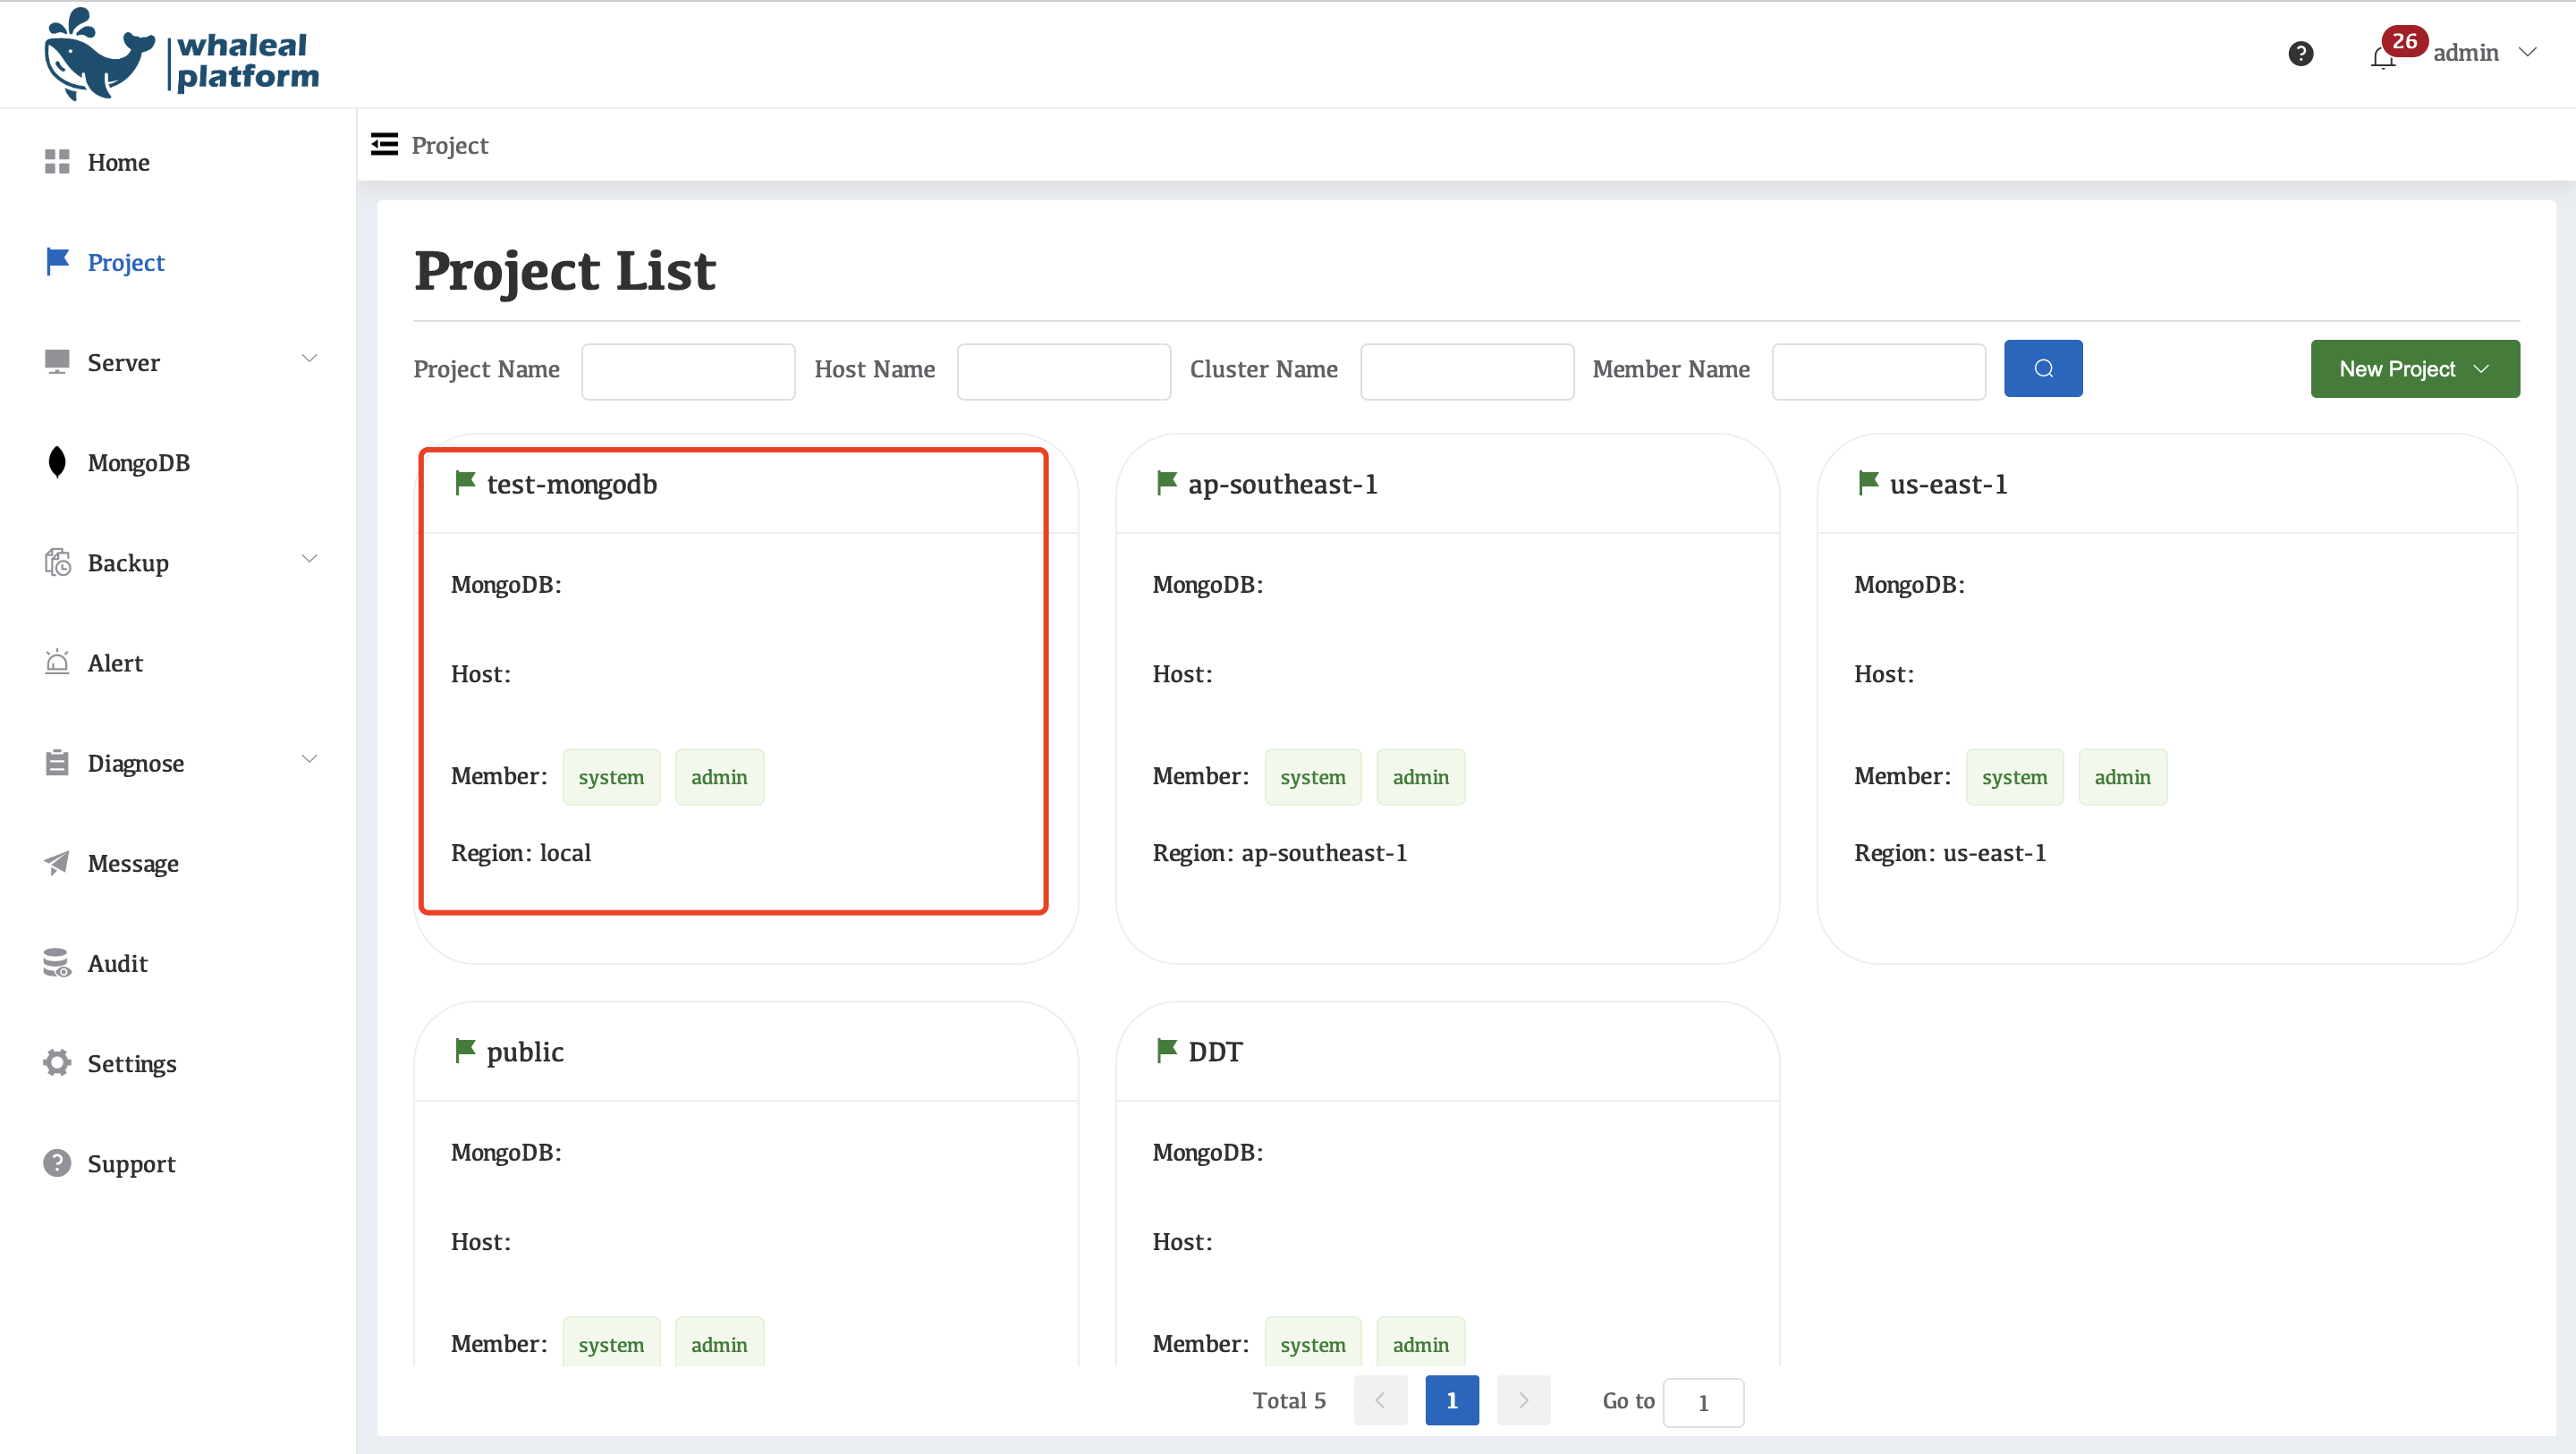2576x1454 pixels.
Task: Open notifications bell with 26 badge
Action: tap(2382, 58)
